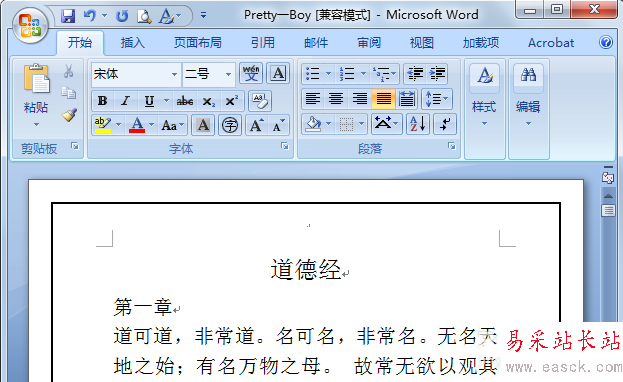The width and height of the screenshot is (623, 382).
Task: Open Word help
Action: (x=606, y=42)
